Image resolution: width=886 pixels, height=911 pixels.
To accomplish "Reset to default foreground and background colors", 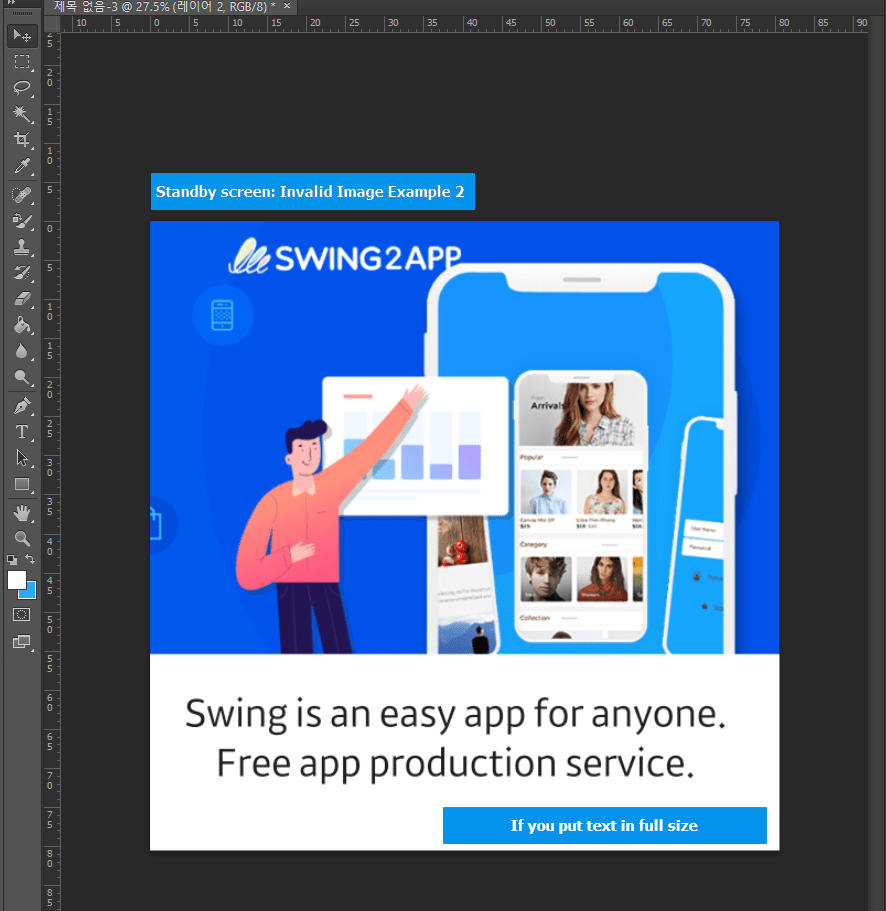I will (x=12, y=560).
